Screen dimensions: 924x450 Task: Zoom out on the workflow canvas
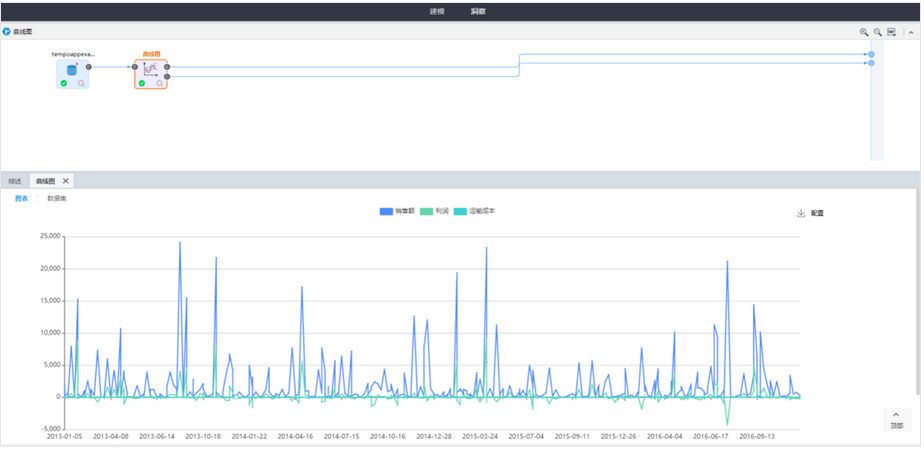877,32
